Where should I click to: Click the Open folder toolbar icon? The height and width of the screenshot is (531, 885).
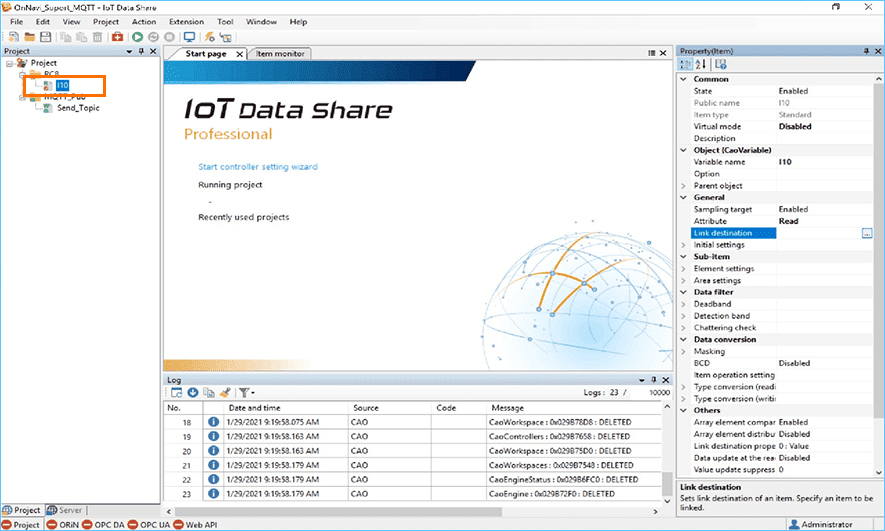point(29,37)
